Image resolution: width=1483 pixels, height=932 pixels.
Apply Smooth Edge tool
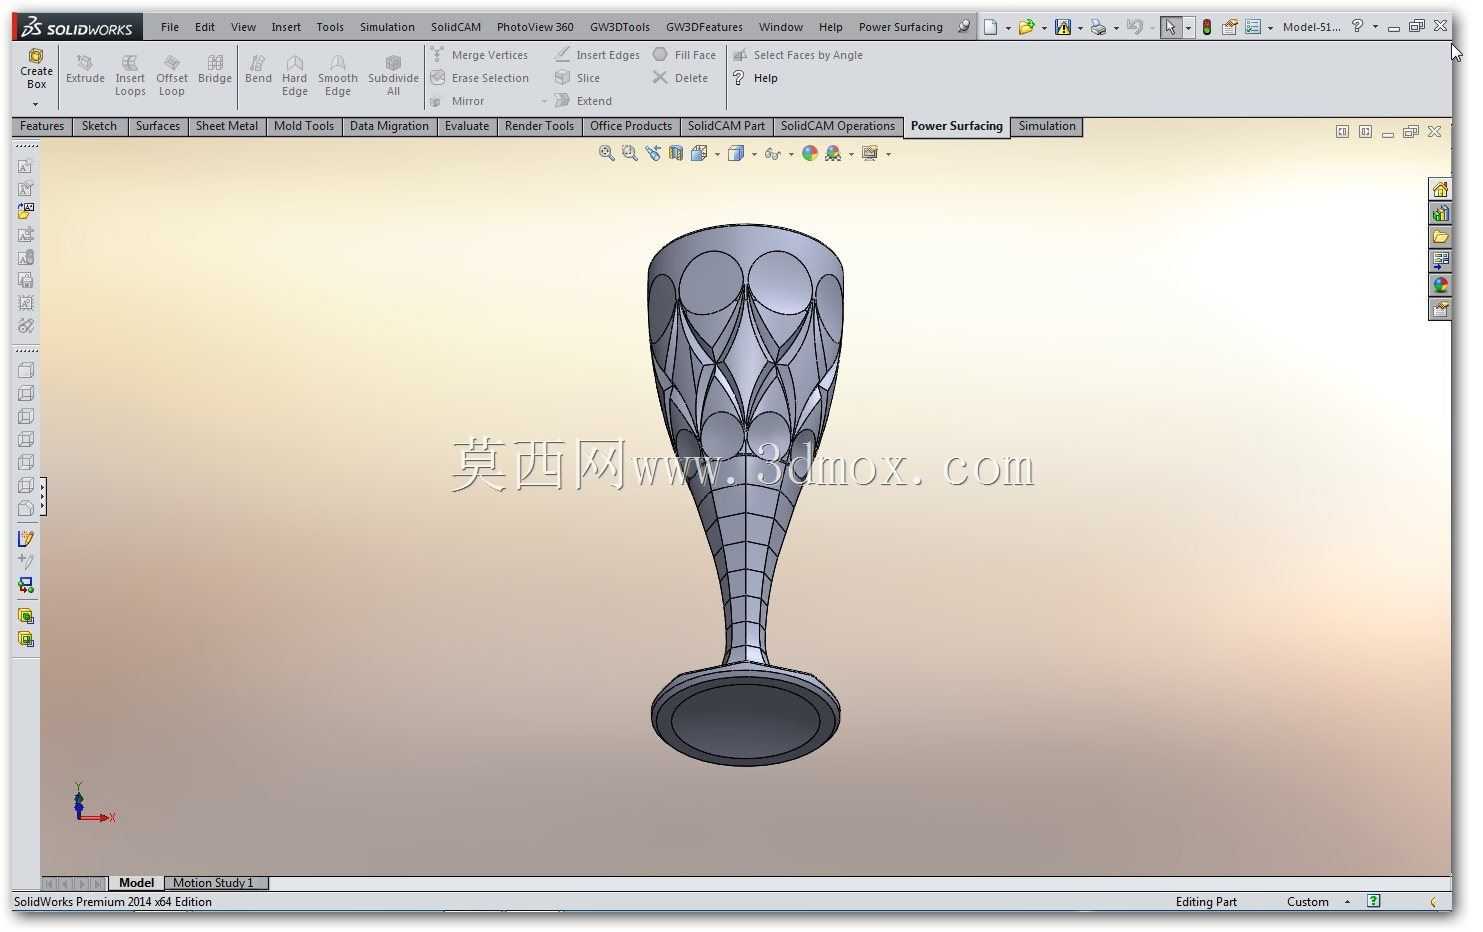(x=338, y=76)
